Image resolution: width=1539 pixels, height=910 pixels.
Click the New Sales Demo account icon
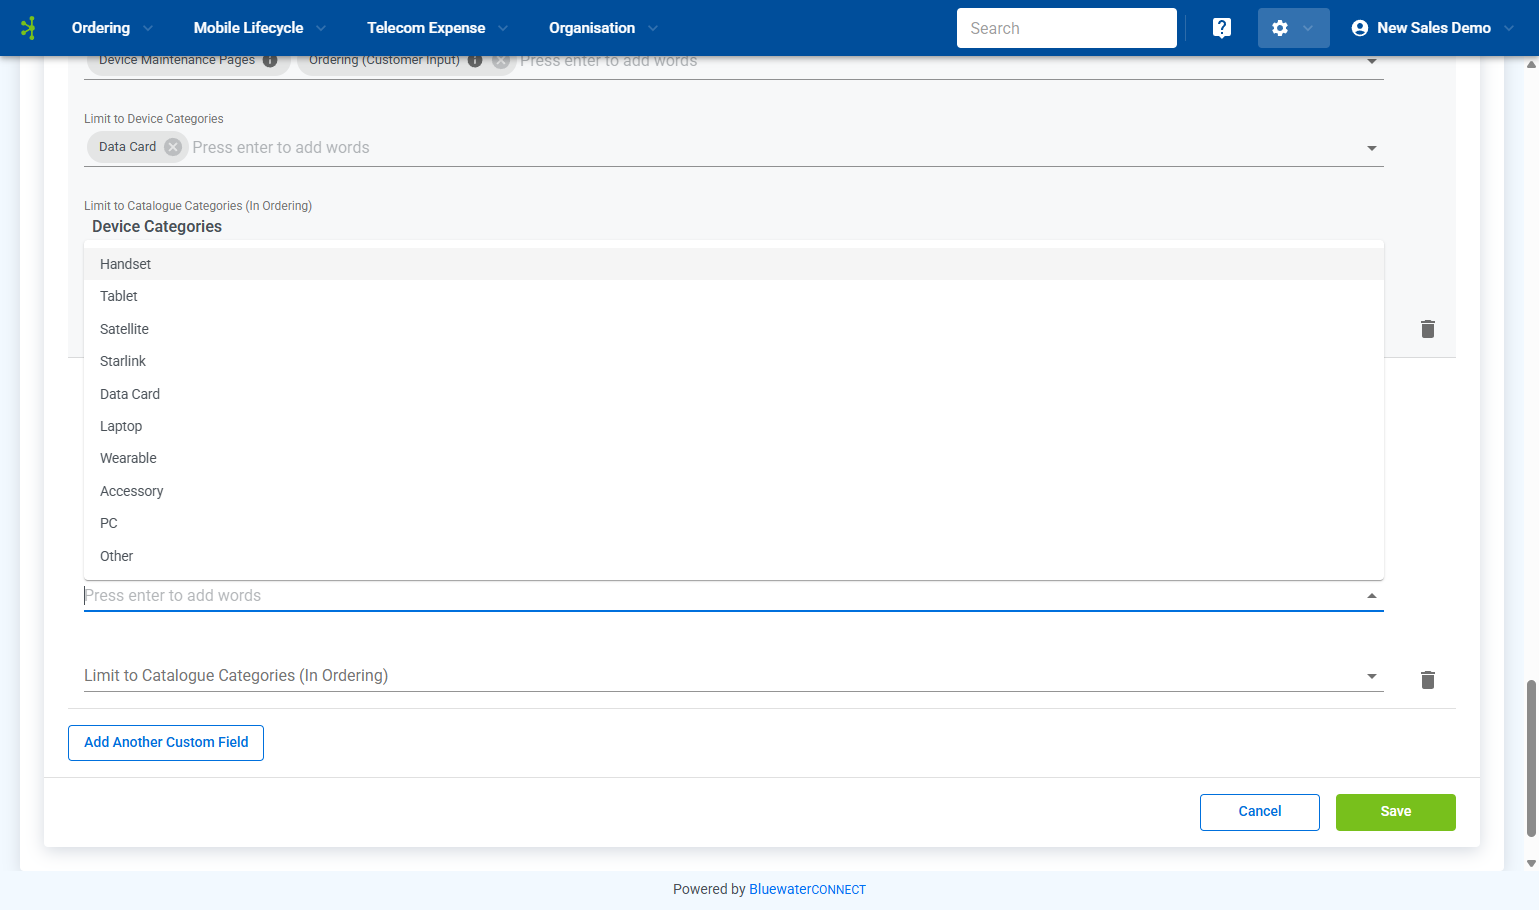pos(1358,28)
